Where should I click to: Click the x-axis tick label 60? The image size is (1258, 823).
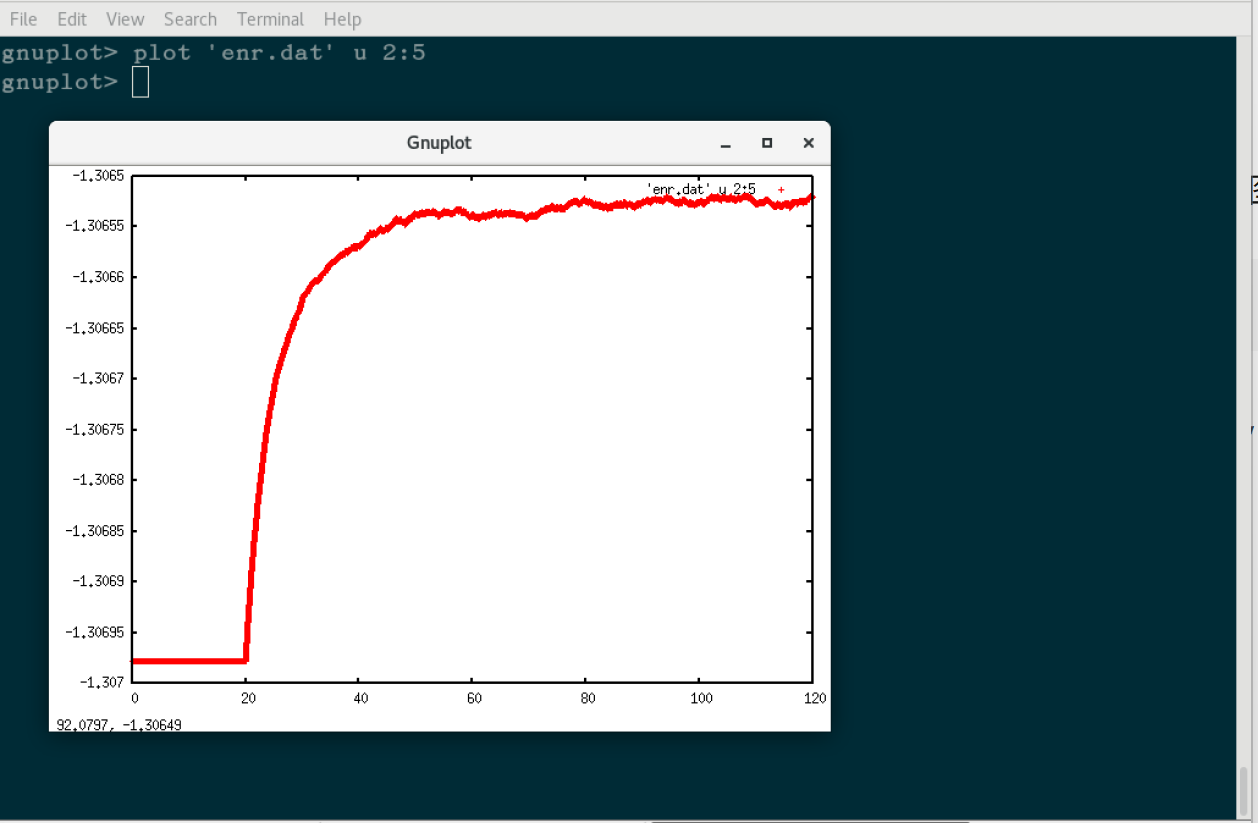pyautogui.click(x=474, y=698)
